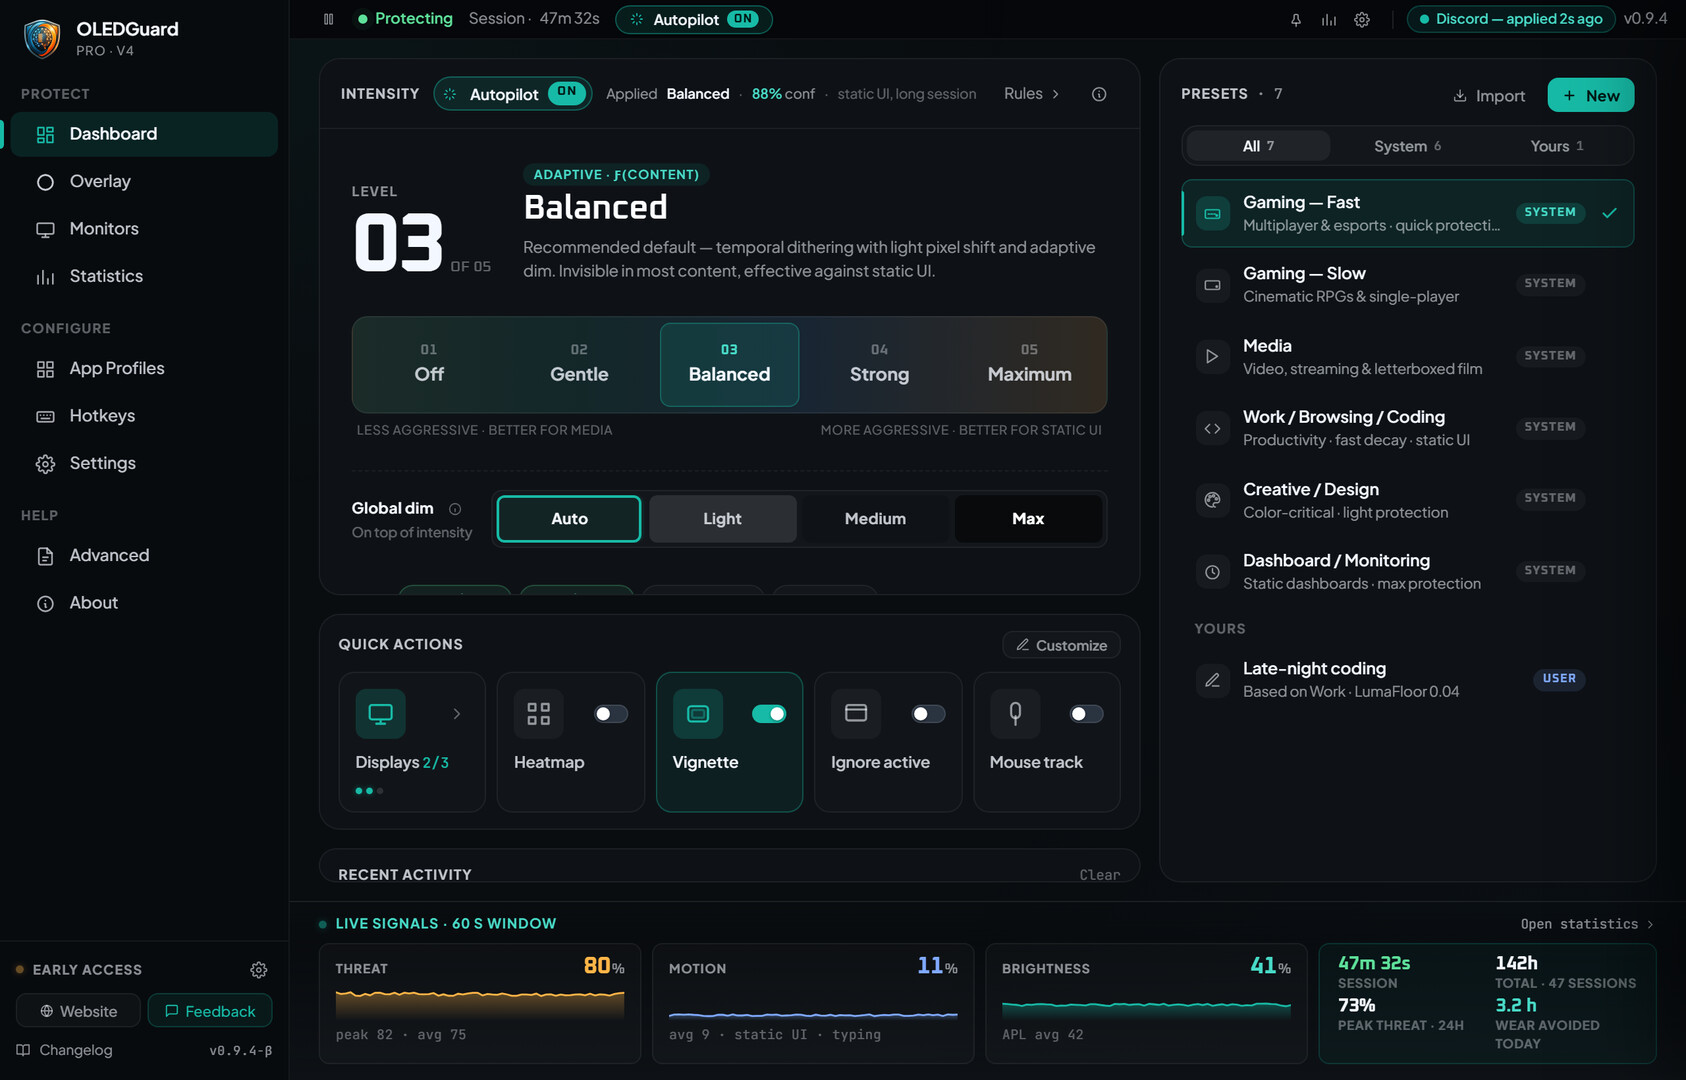1686x1080 pixels.
Task: Open settings gear in top bar
Action: (1362, 20)
